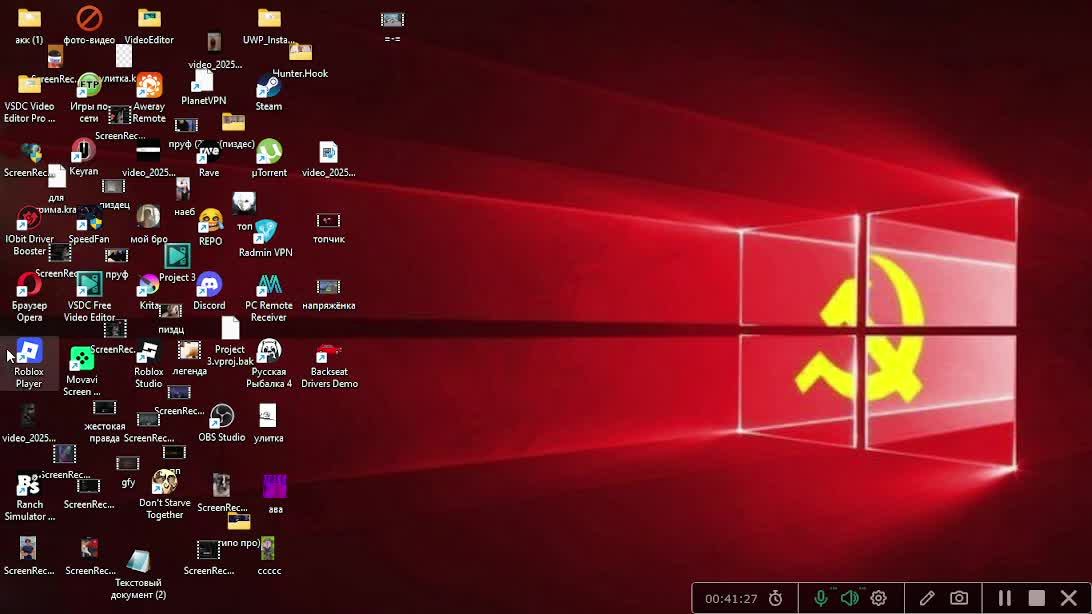Click the recorder timer clock icon

click(x=775, y=598)
